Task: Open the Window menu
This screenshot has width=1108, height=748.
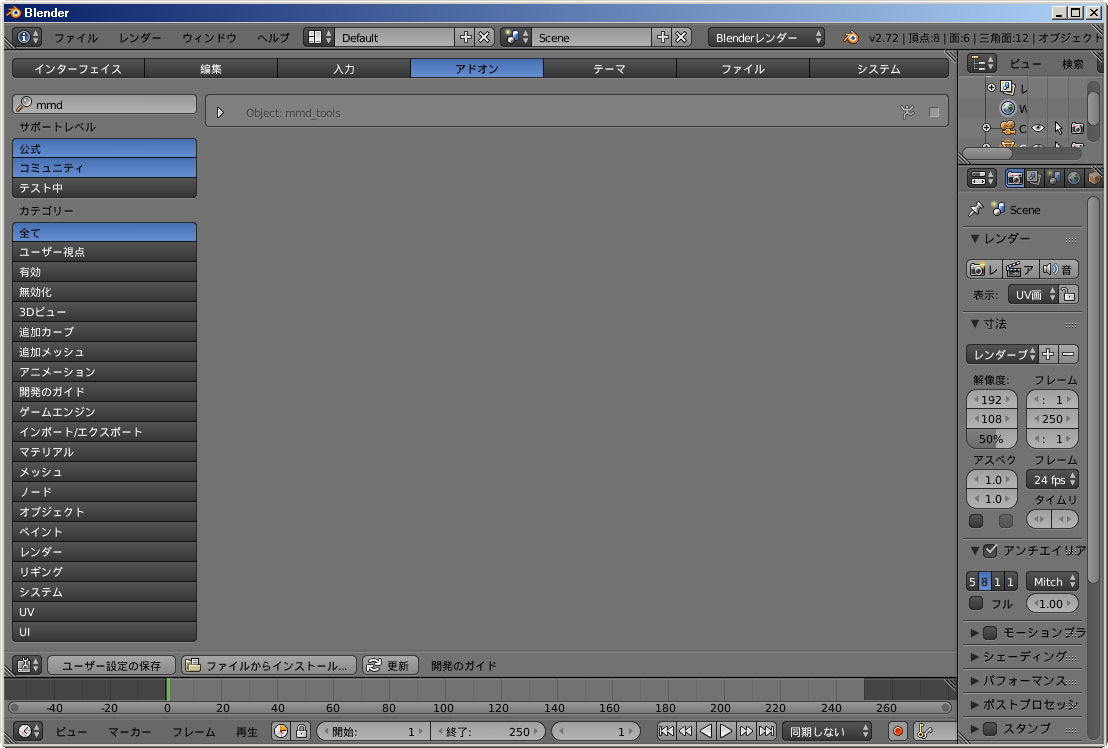Action: tap(209, 37)
